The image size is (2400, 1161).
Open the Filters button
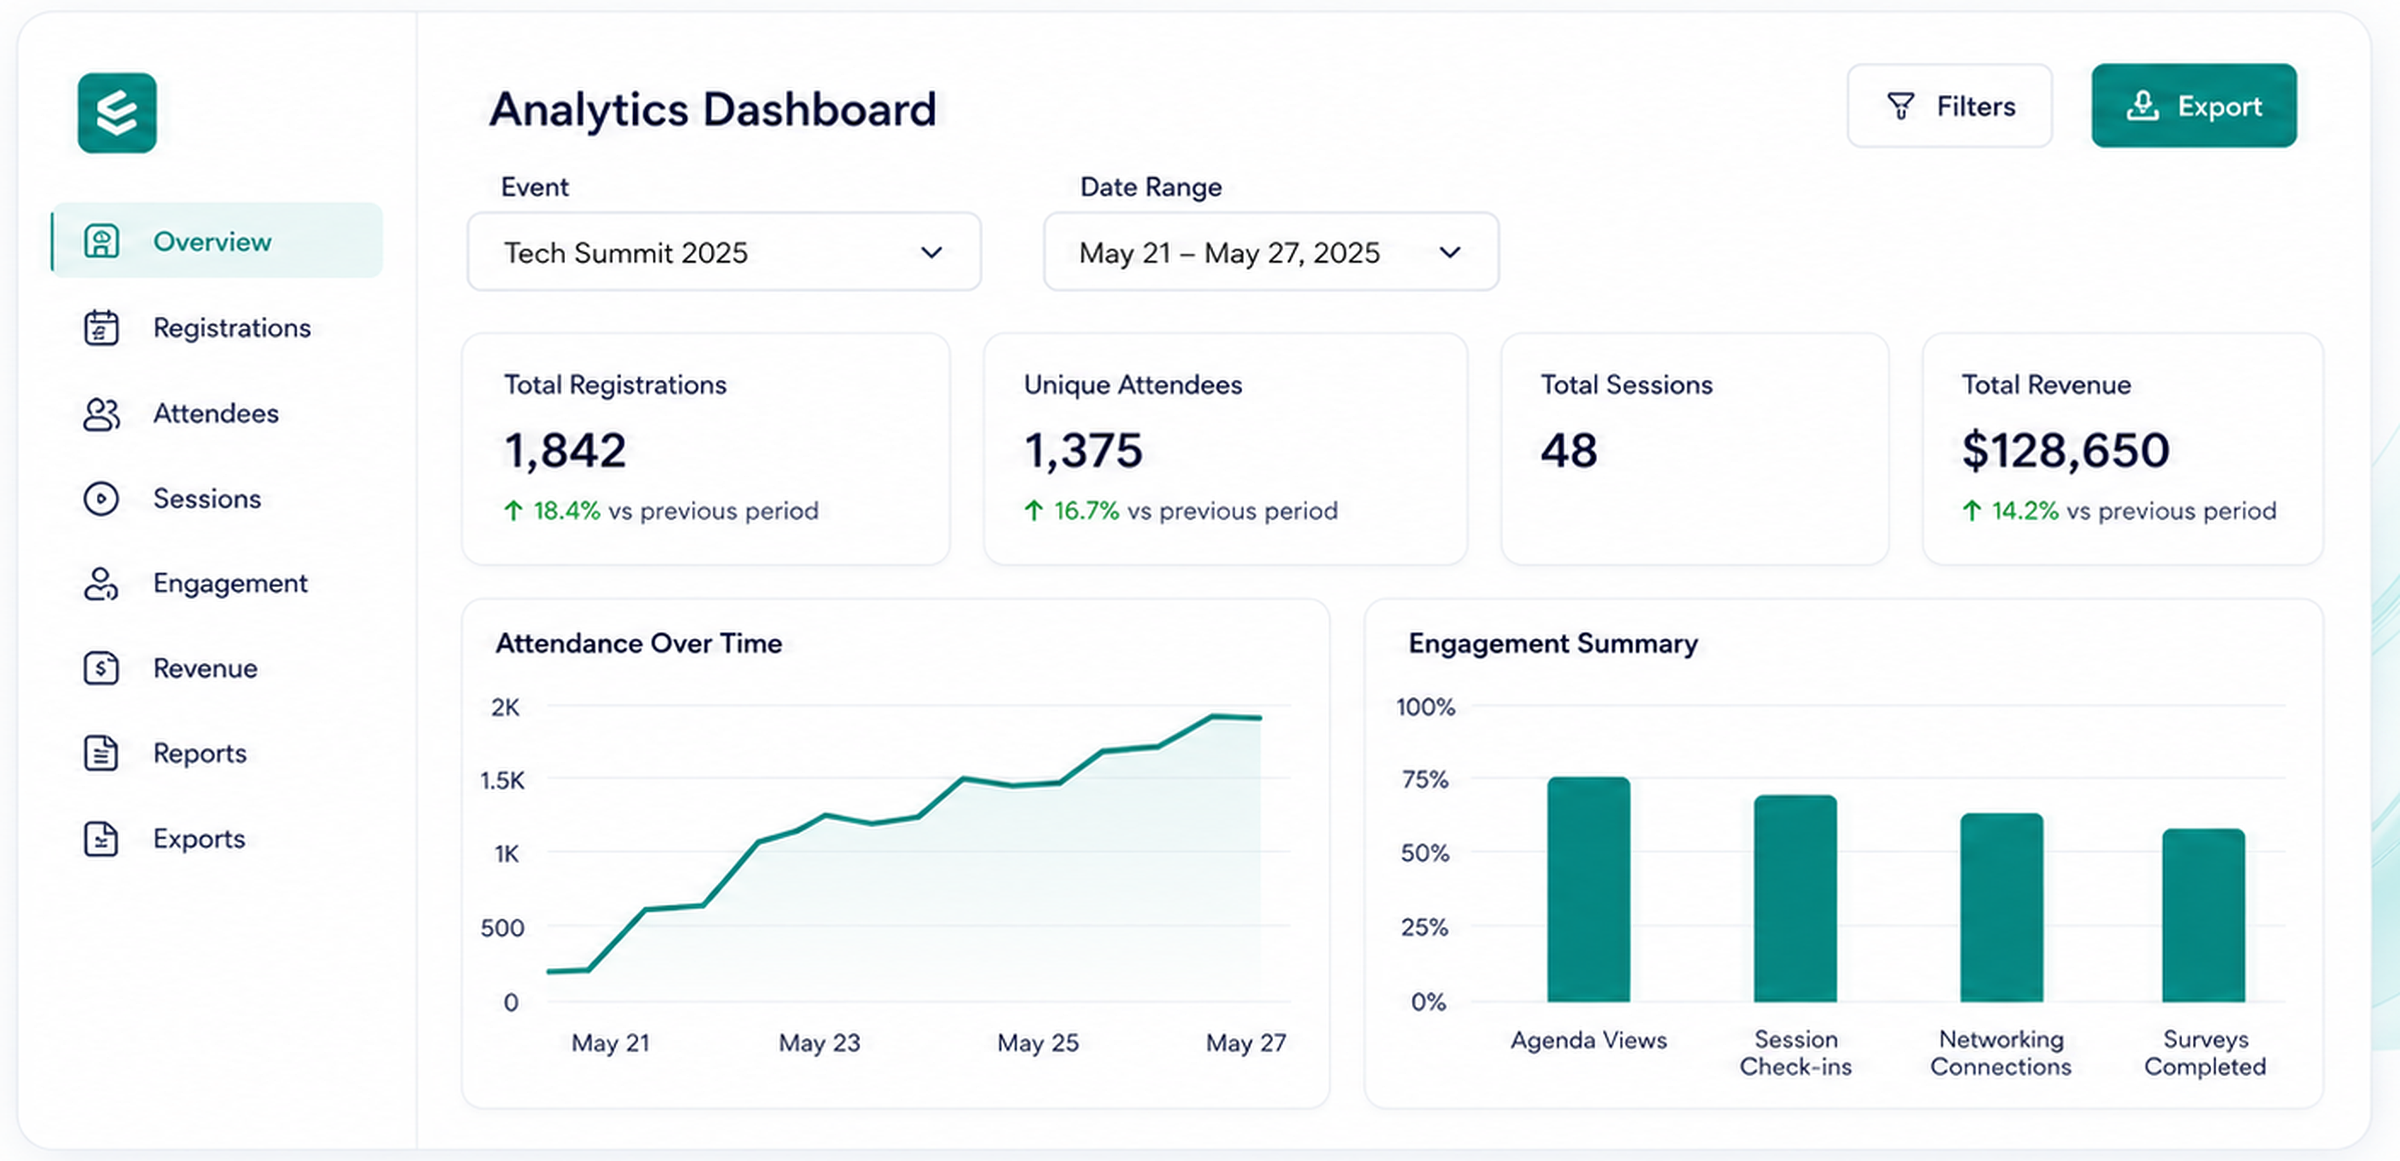[1950, 106]
